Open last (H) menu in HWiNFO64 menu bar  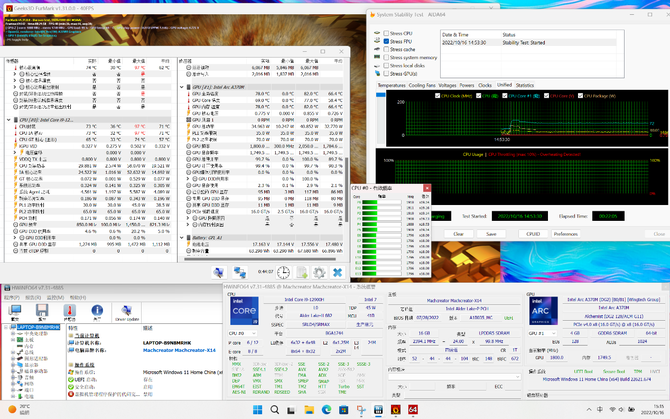(x=78, y=297)
